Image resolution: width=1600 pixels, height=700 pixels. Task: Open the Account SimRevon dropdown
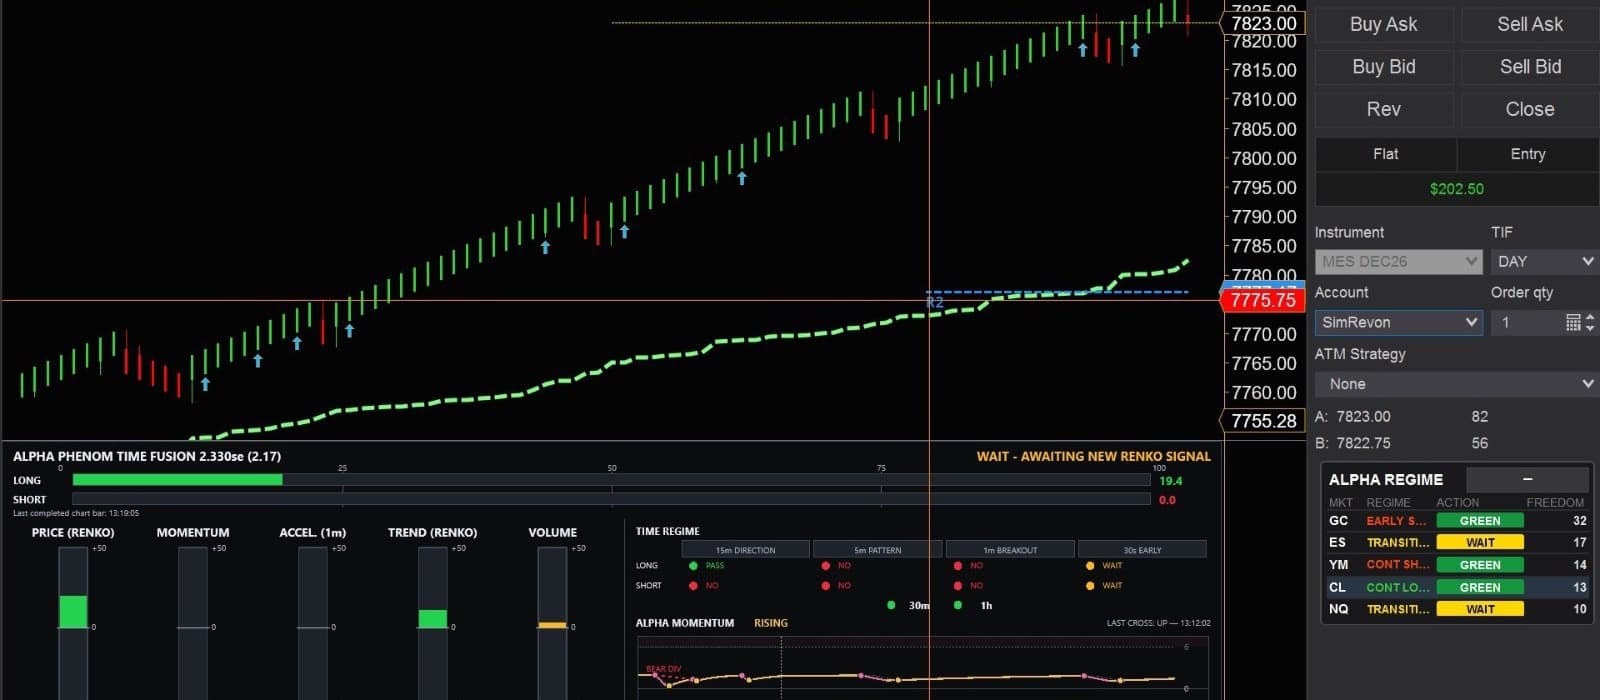[1398, 322]
